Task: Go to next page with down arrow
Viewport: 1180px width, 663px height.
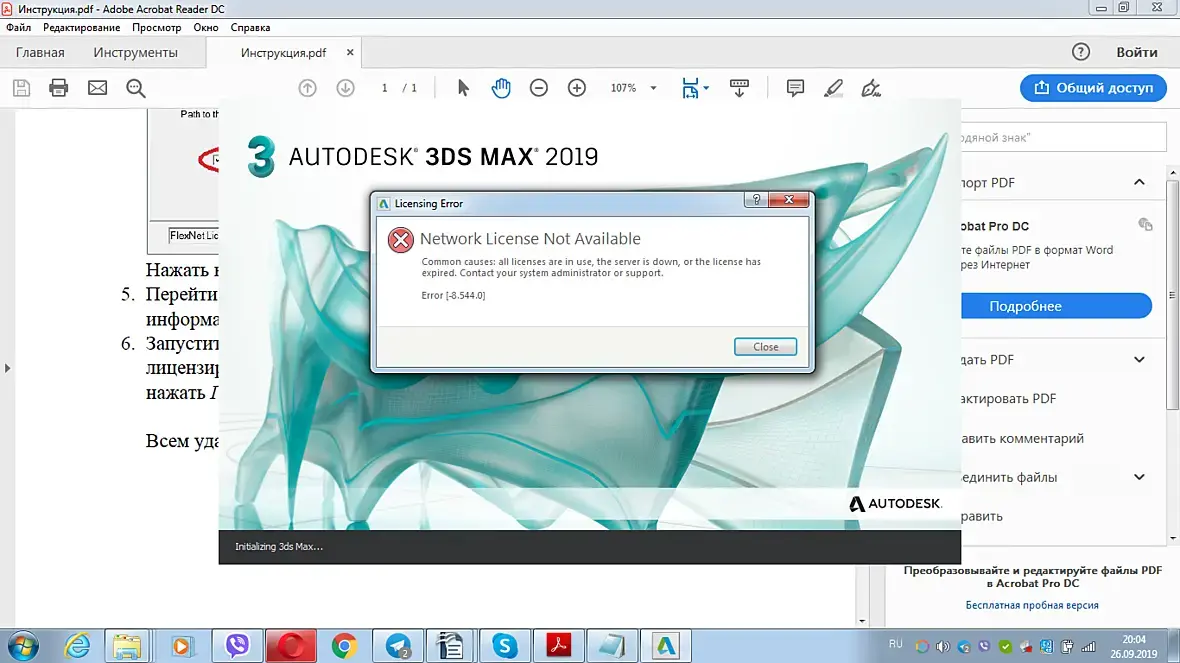Action: (345, 88)
